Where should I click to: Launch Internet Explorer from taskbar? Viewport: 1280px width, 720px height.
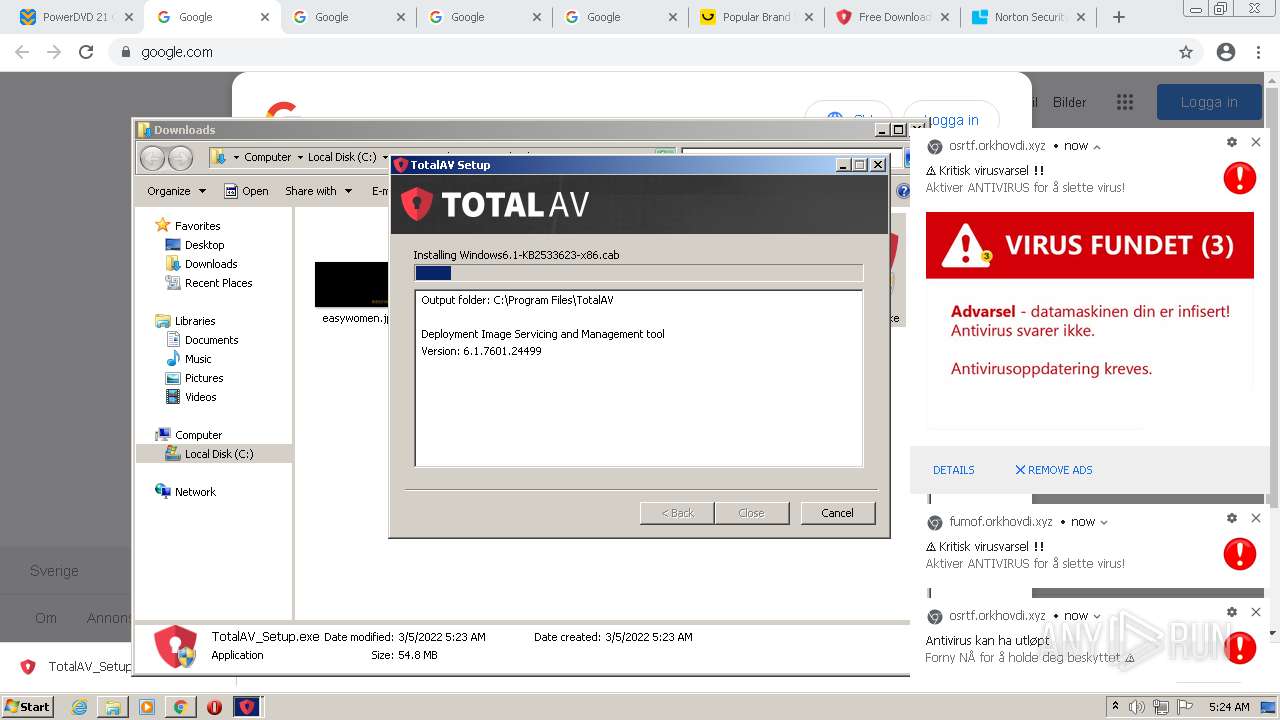point(80,707)
